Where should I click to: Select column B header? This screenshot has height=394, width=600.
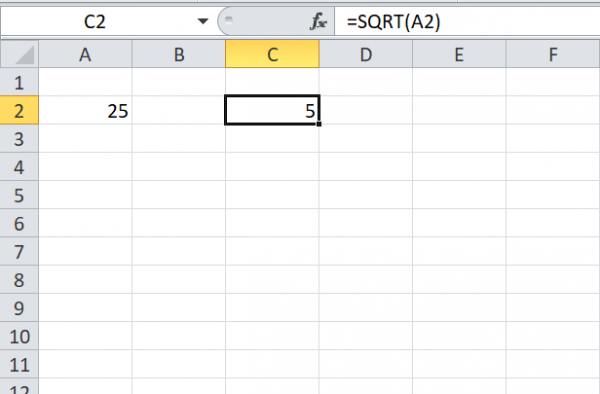179,54
